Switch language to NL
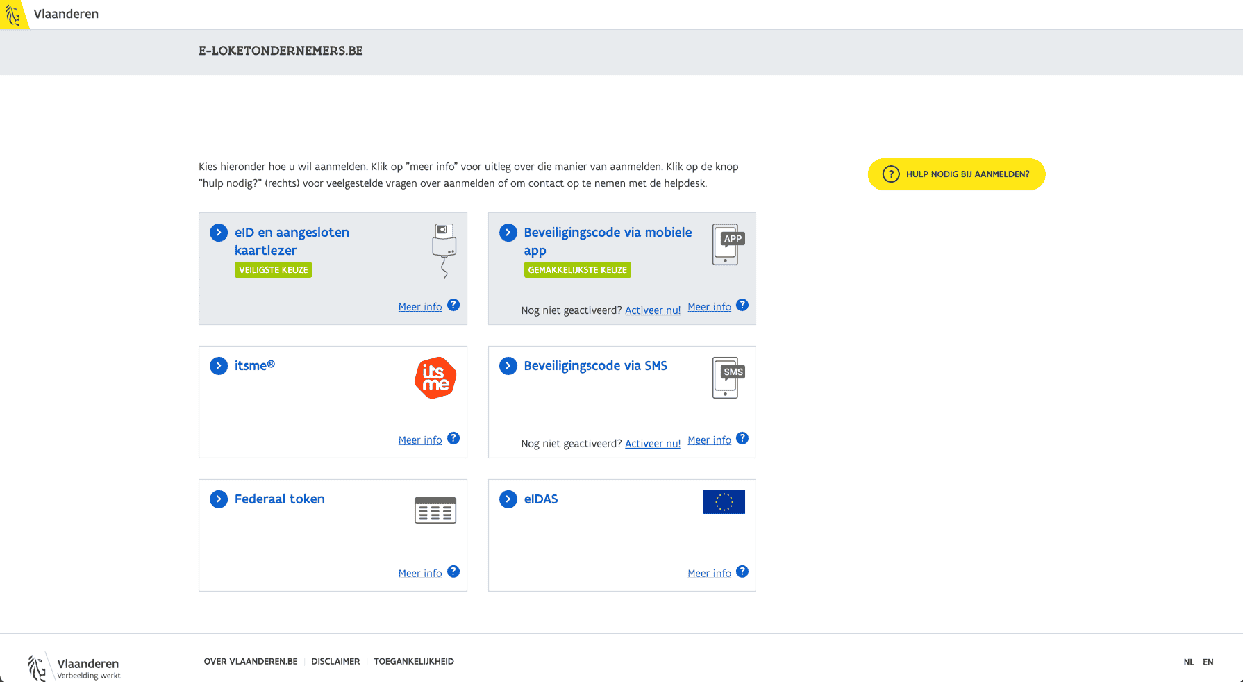The height and width of the screenshot is (682, 1243). tap(1188, 662)
